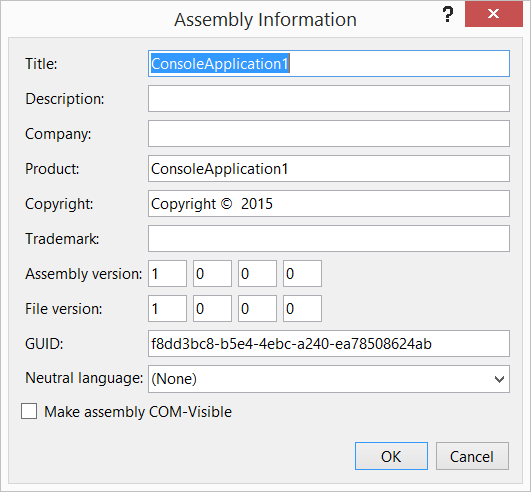Select Assembly version build number box
Viewport: 531px width, 492px height.
(x=257, y=274)
